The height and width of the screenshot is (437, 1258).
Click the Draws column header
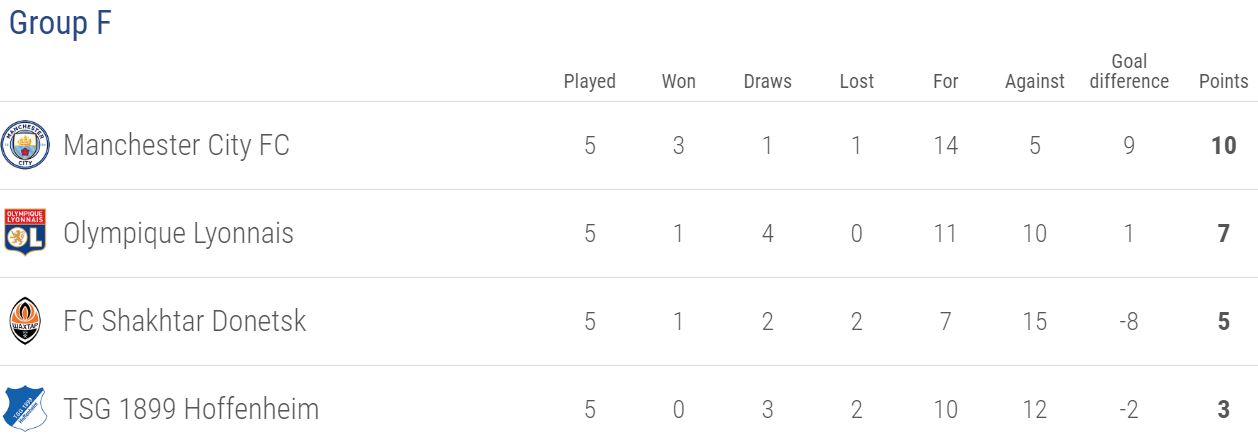point(768,81)
